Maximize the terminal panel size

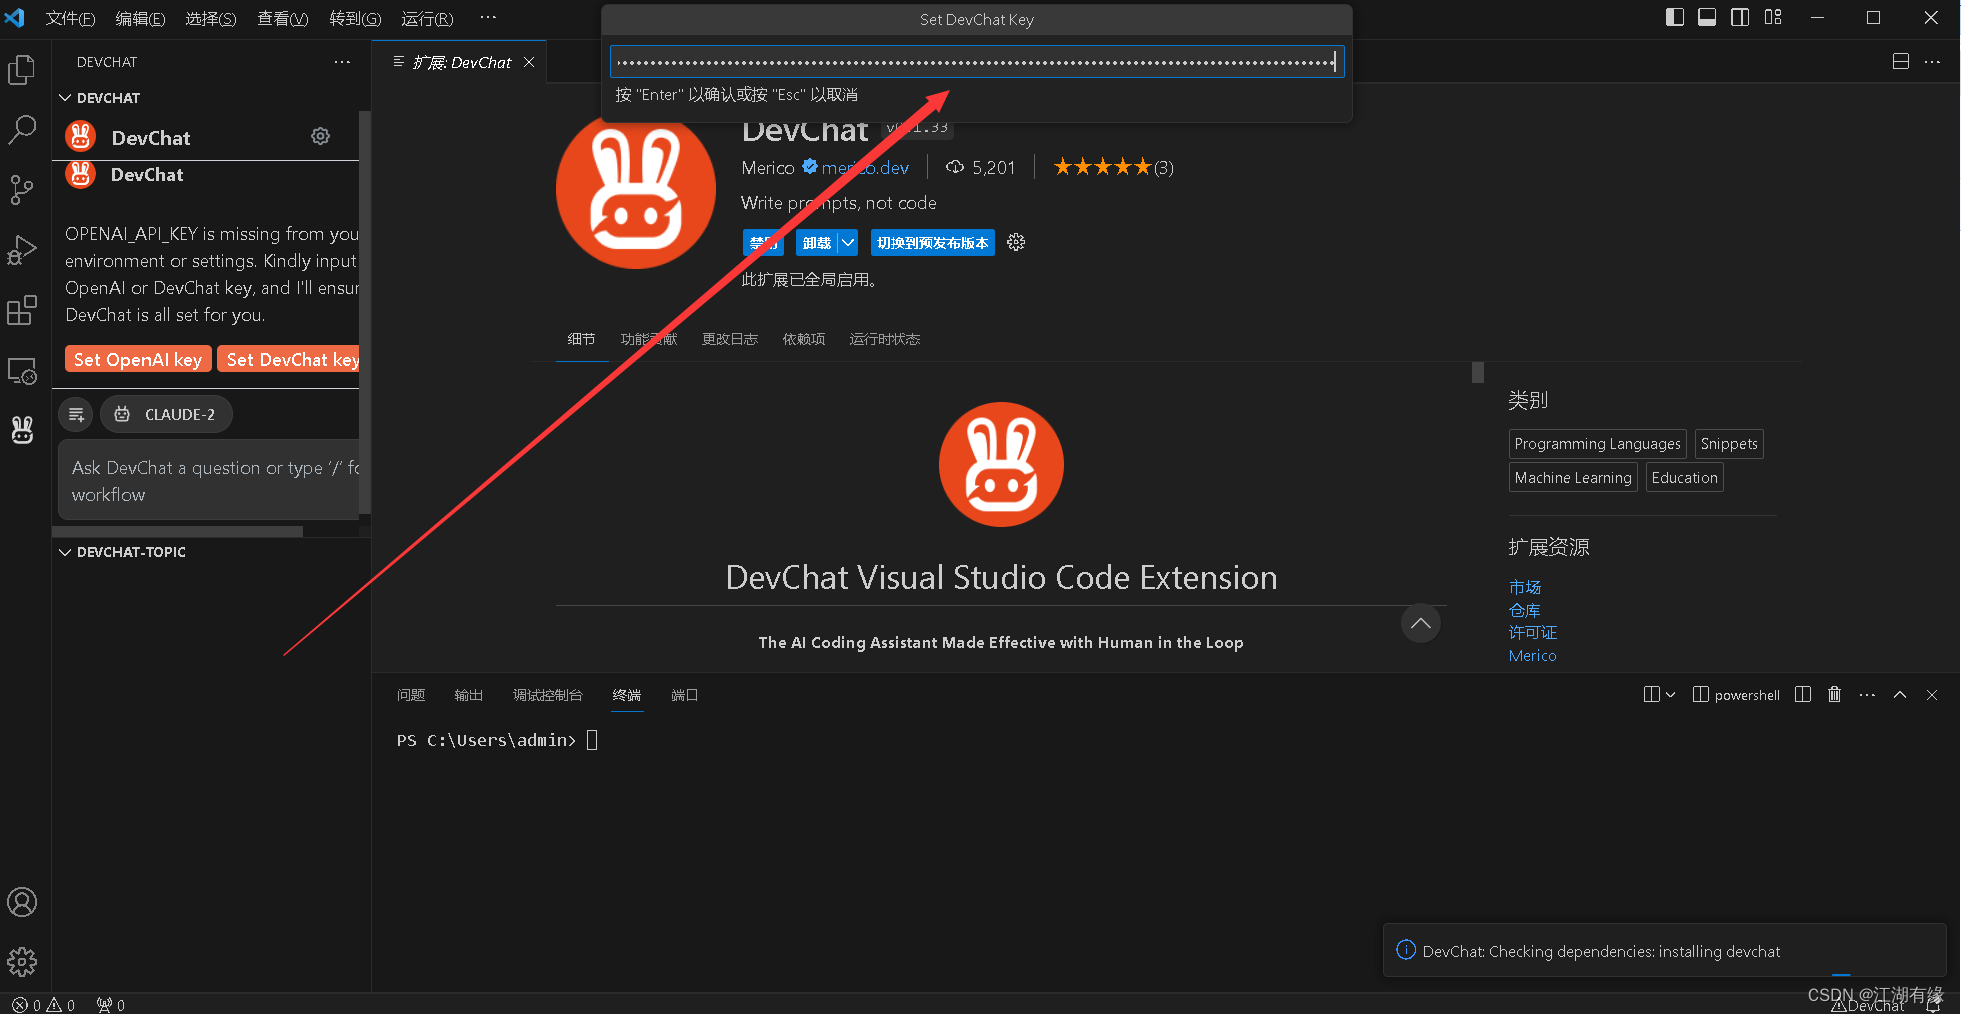[1900, 695]
